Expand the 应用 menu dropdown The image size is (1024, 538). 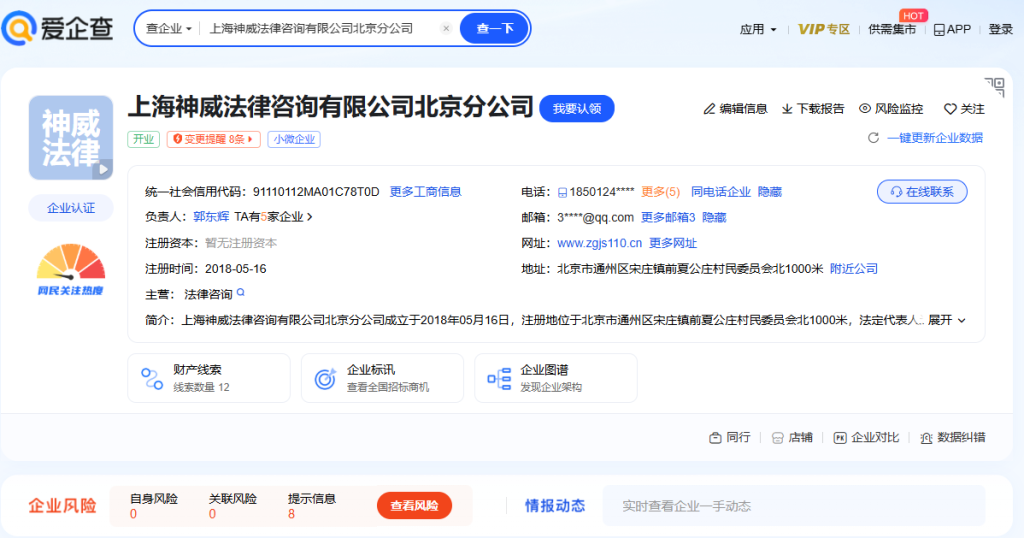[758, 29]
